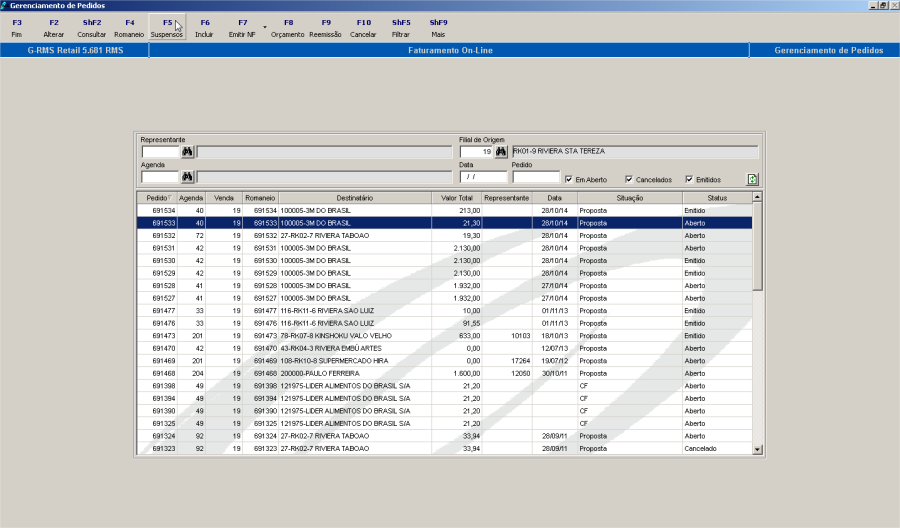The height and width of the screenshot is (528, 900).
Task: Select order row 691529
Action: tap(444, 273)
